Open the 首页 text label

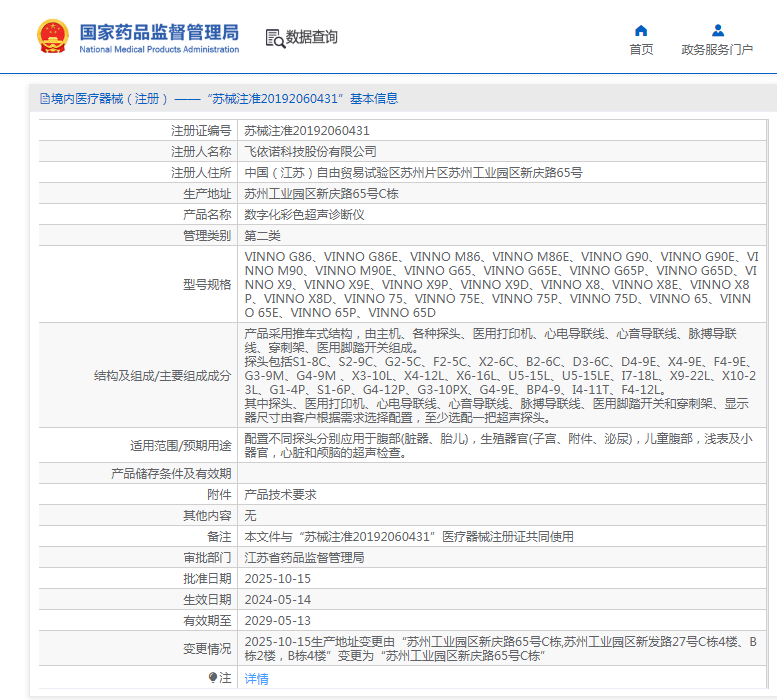click(641, 50)
